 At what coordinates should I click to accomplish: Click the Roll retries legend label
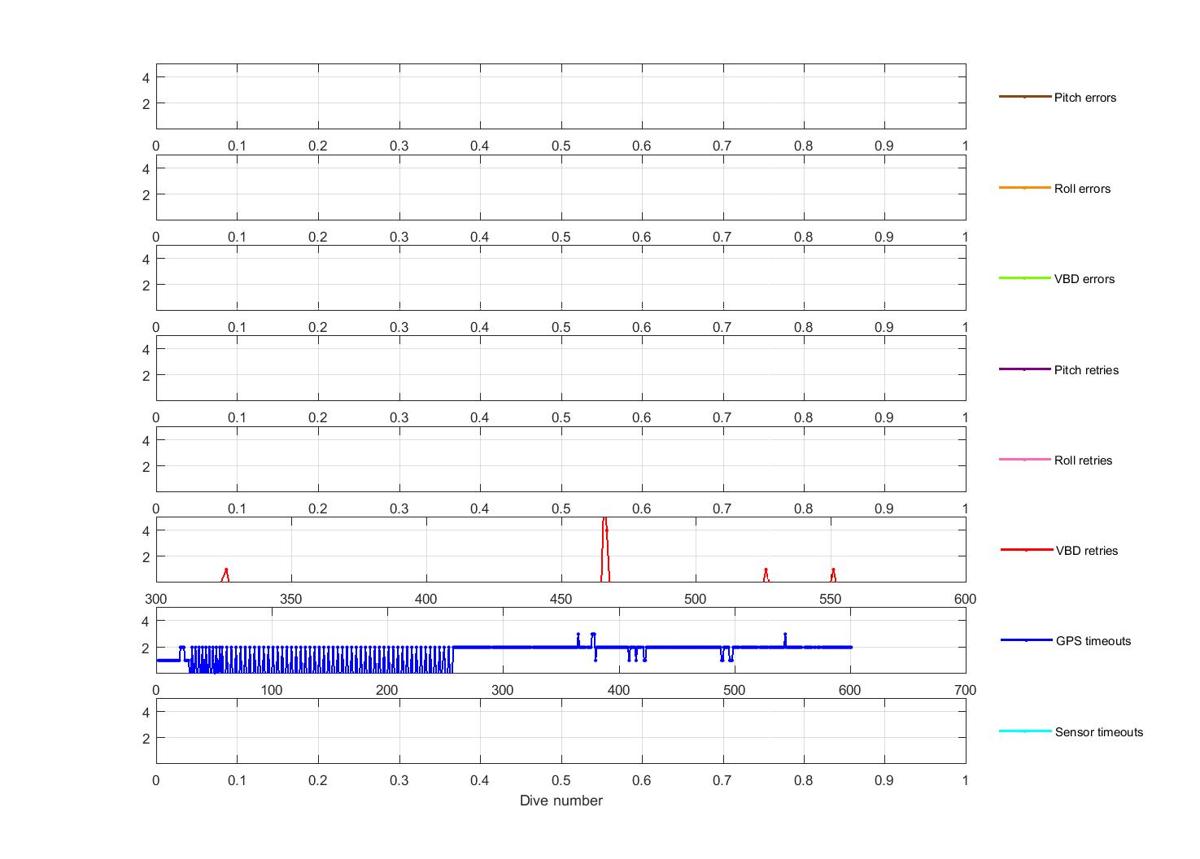(1083, 461)
